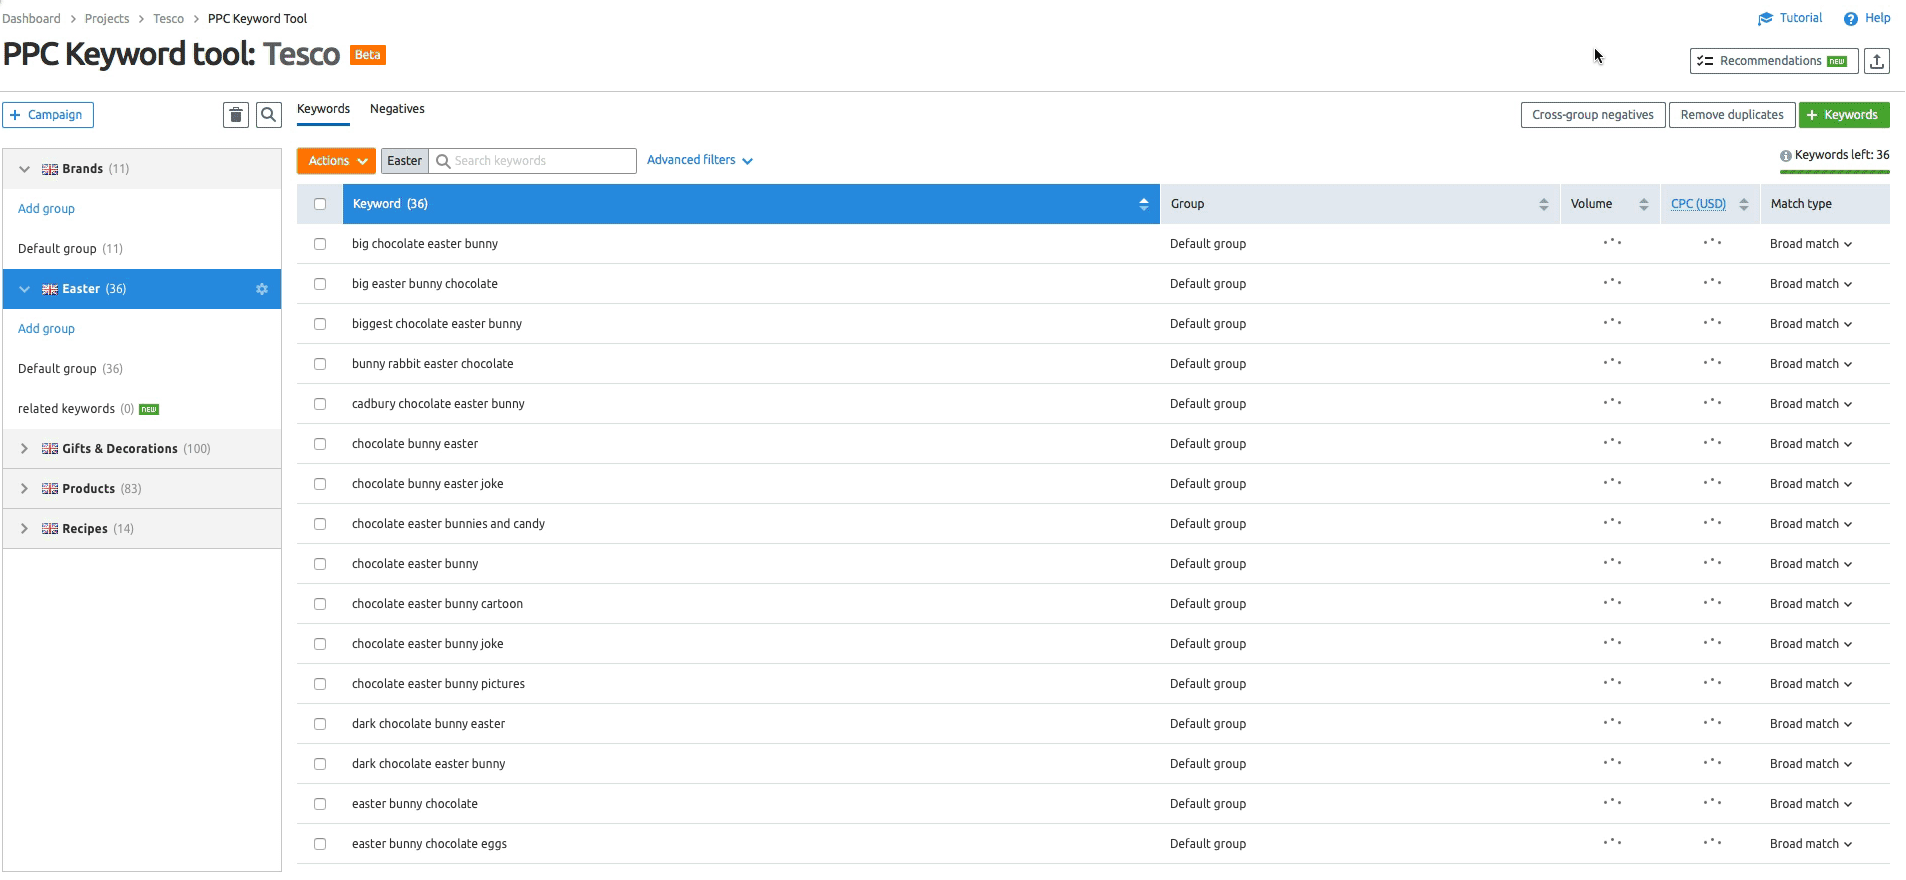Expand the Products campaign
1906x880 pixels.
(x=24, y=489)
